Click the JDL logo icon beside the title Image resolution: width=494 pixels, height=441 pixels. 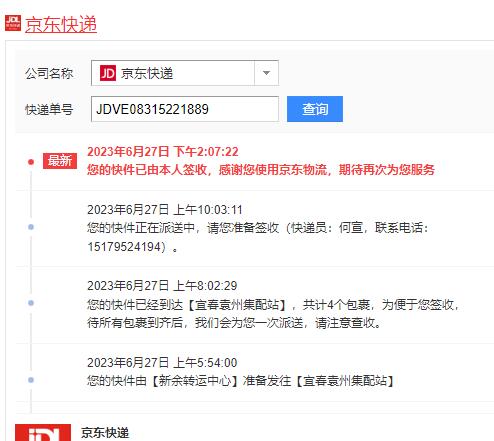(x=13, y=23)
